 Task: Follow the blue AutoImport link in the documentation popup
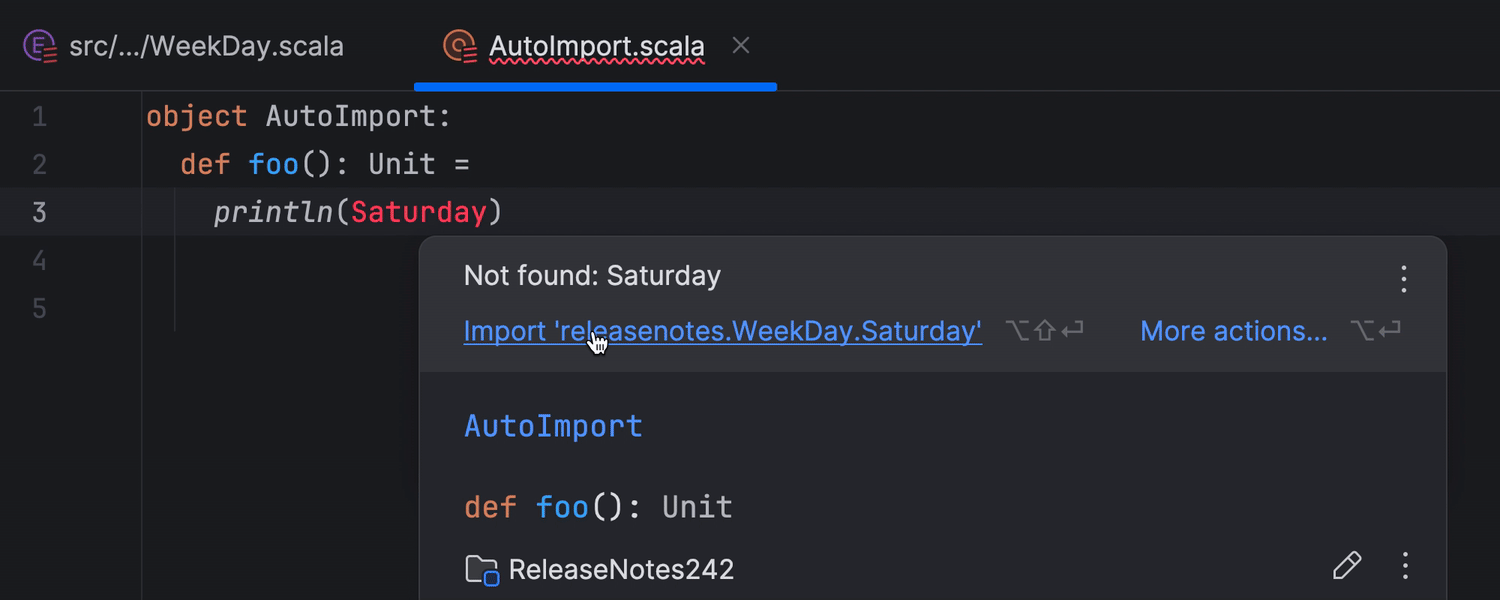(553, 426)
